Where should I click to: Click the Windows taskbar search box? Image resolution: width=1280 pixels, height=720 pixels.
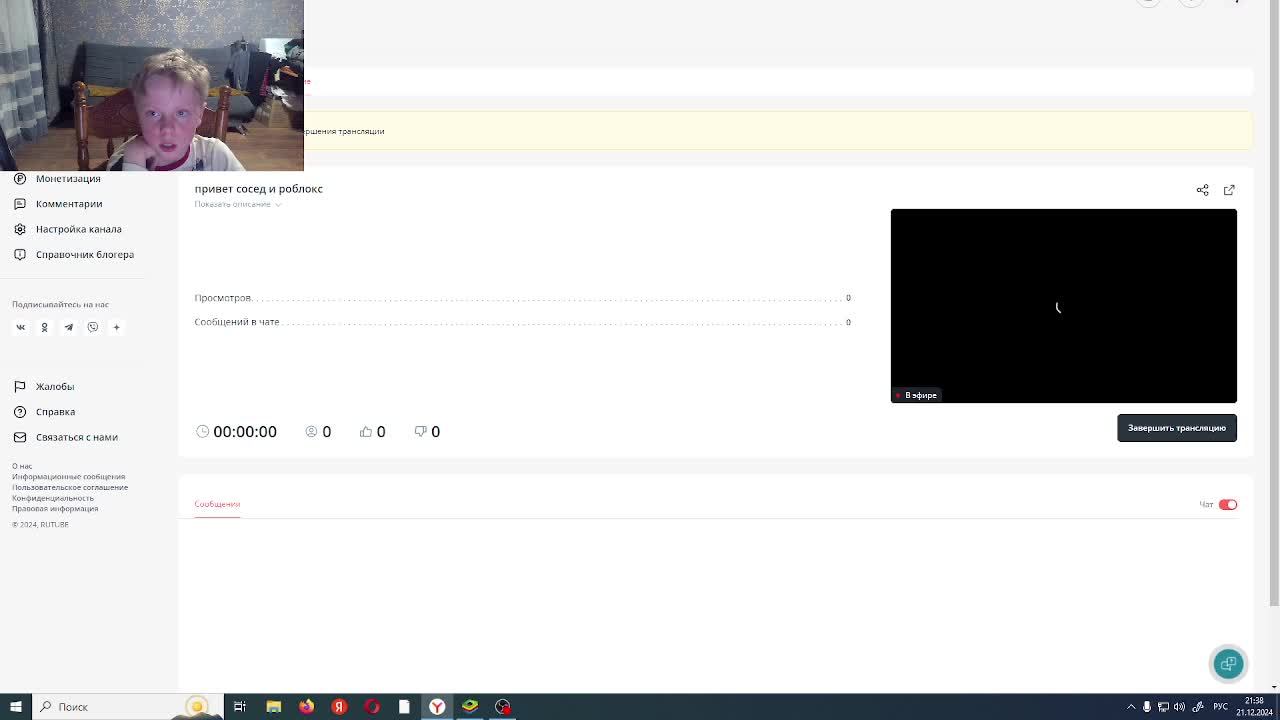coord(127,707)
